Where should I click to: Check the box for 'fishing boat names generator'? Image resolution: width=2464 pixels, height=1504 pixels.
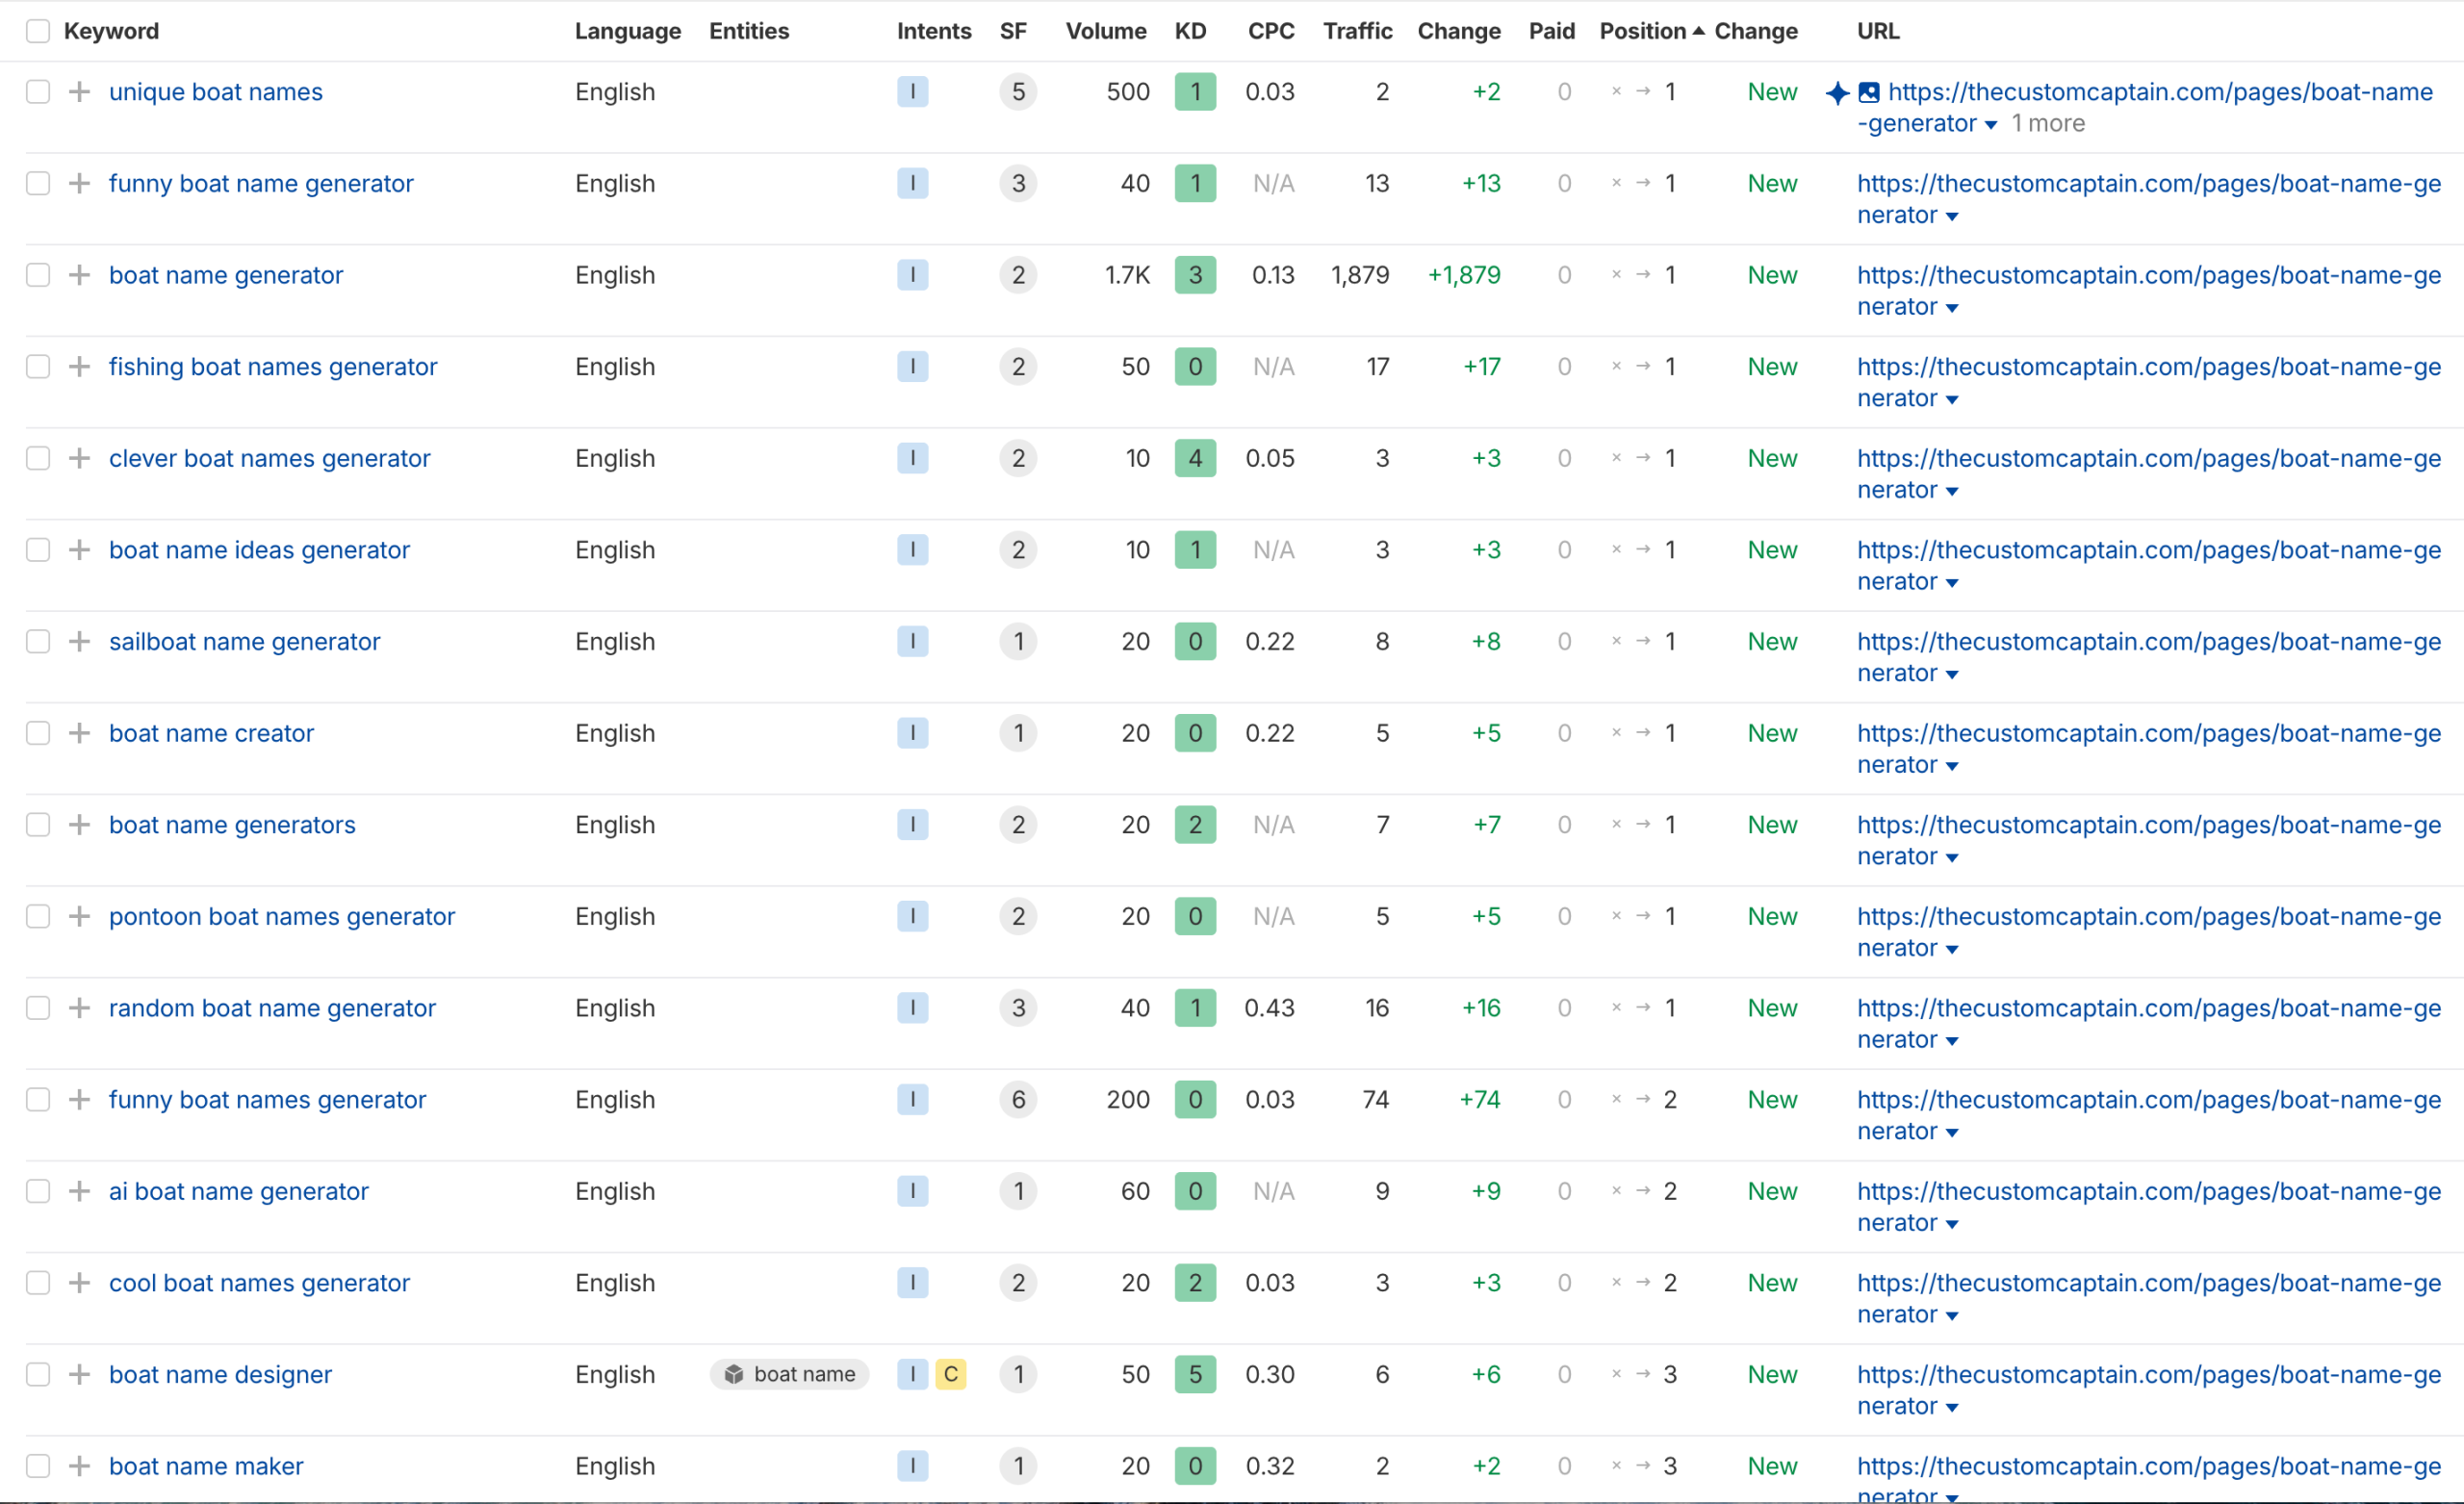tap(38, 367)
